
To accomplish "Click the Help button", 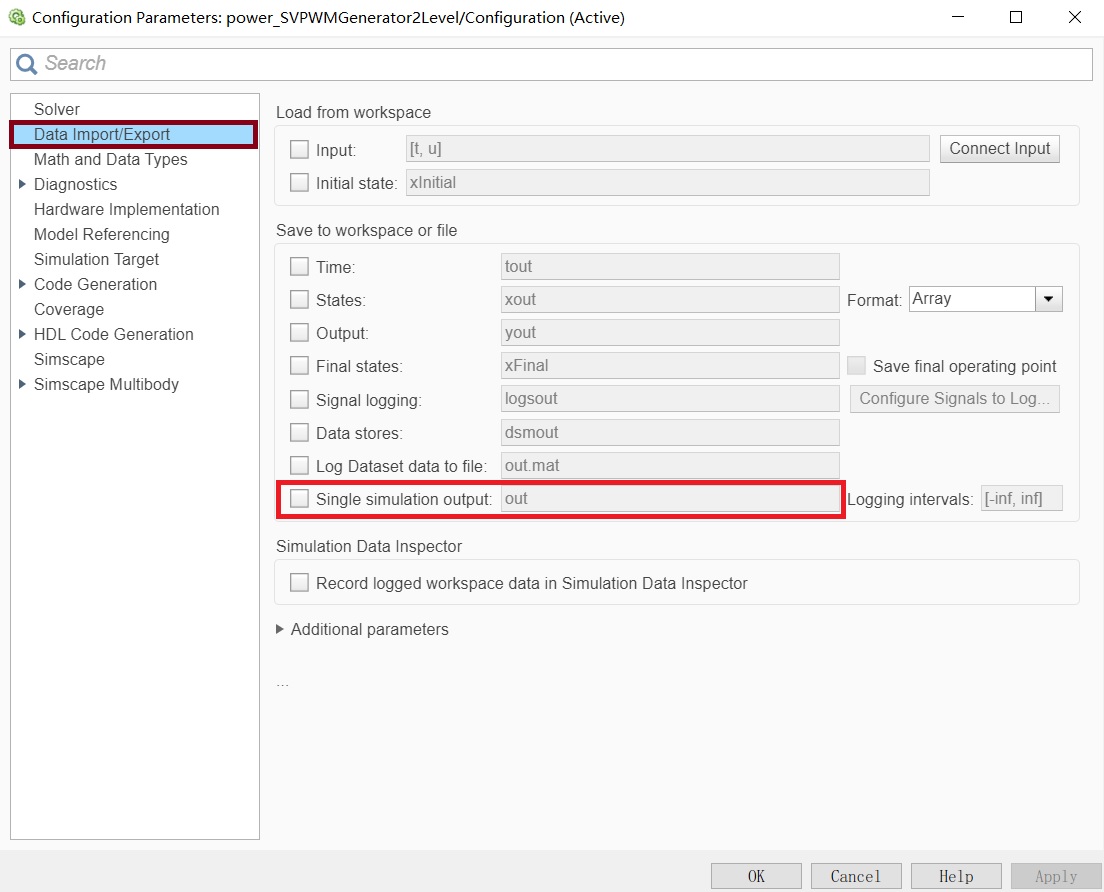I will pyautogui.click(x=956, y=877).
